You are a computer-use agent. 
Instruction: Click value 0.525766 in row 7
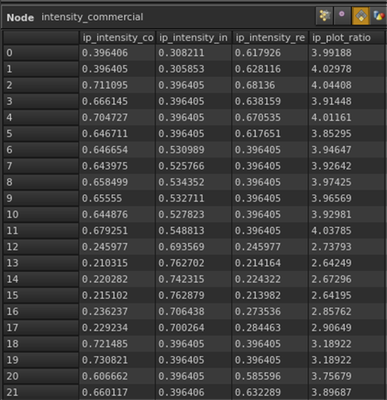[181, 166]
